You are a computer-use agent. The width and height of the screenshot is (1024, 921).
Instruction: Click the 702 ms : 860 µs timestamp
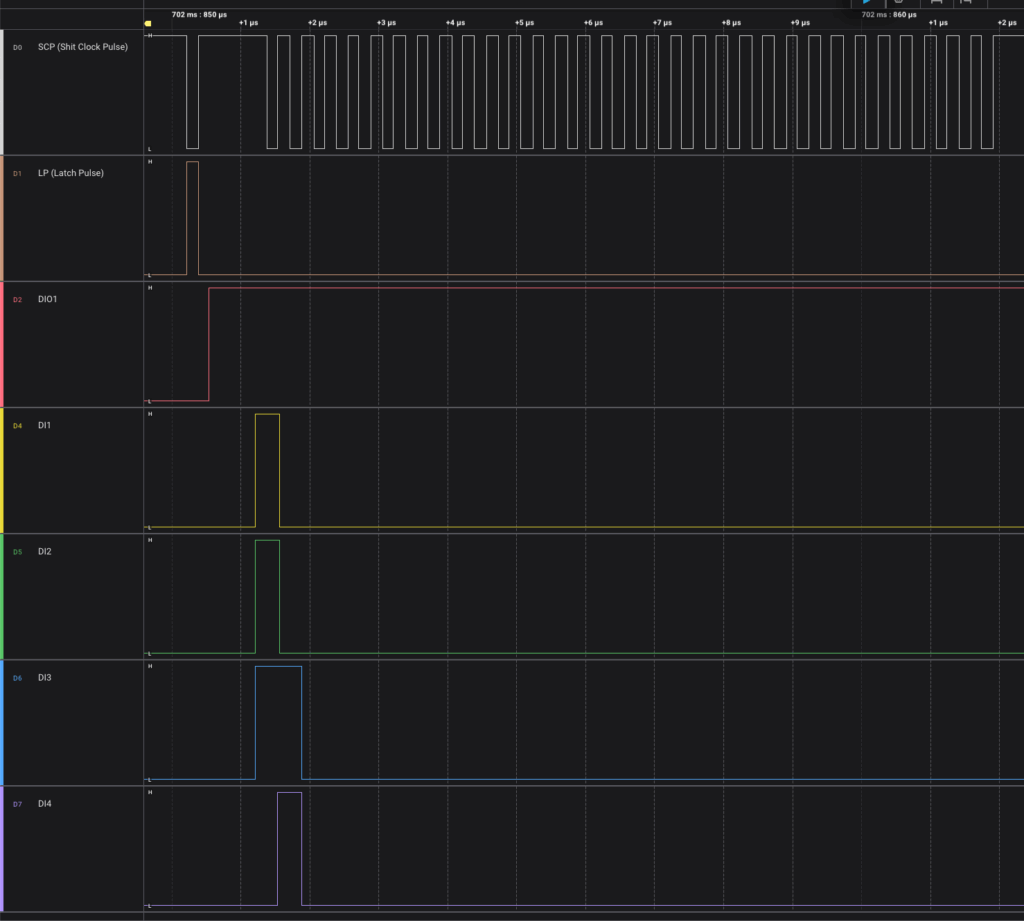[889, 15]
